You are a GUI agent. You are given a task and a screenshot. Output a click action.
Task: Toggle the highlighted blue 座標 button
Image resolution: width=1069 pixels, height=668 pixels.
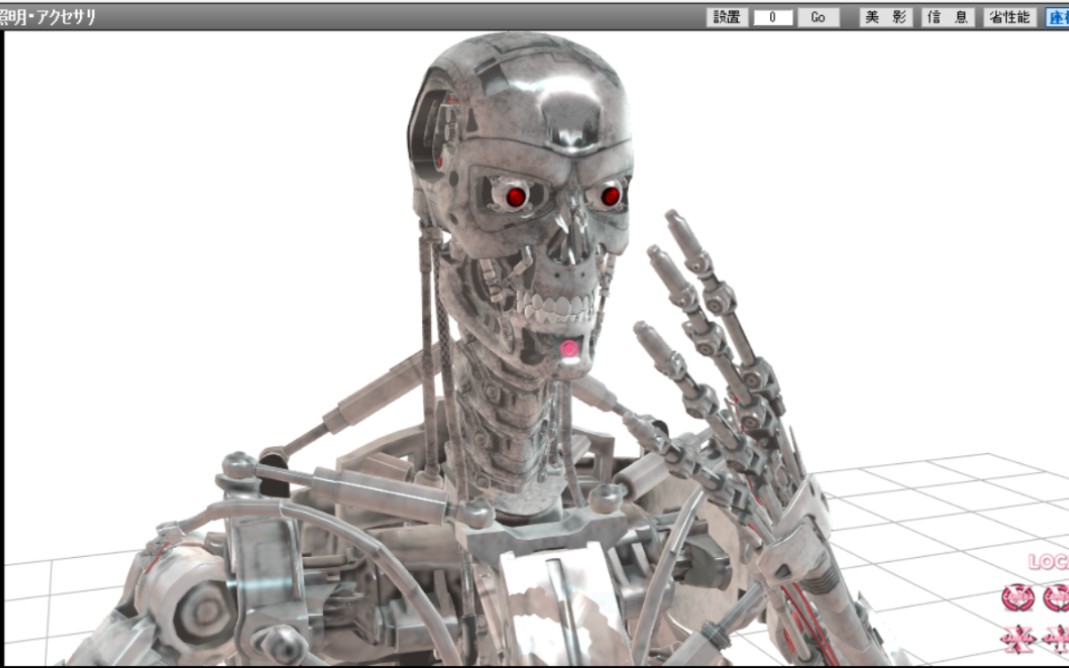1057,18
